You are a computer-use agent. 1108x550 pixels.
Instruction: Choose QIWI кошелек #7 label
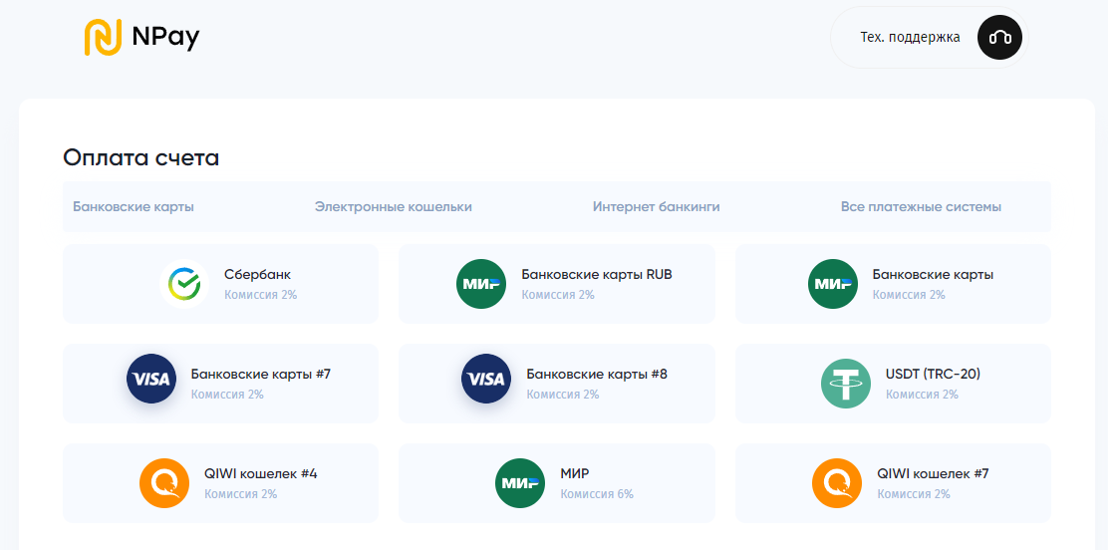click(933, 474)
